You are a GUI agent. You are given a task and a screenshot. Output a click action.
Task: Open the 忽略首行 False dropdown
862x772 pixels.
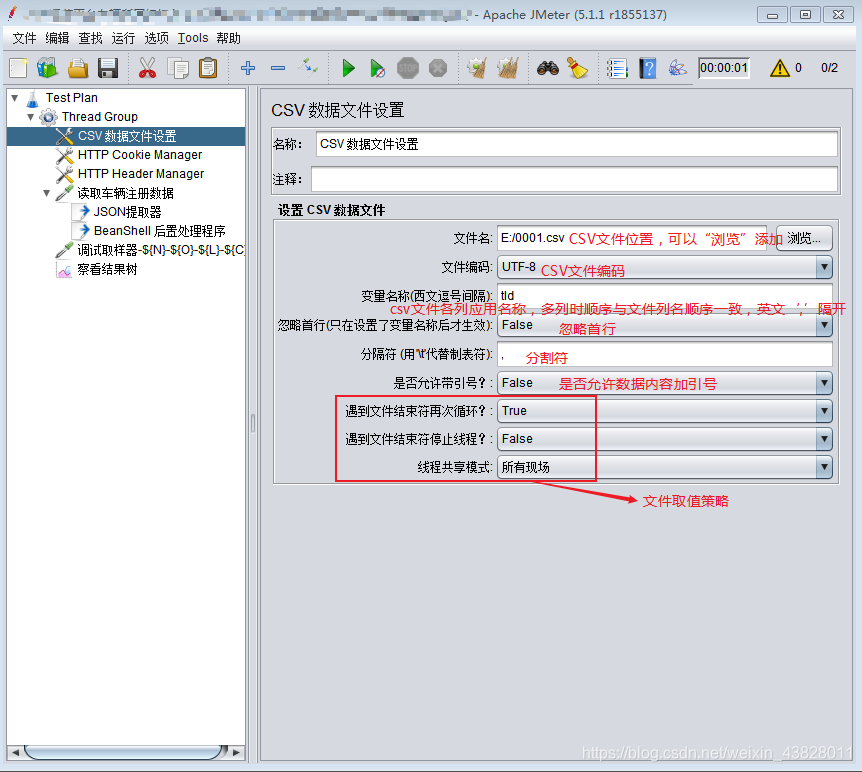664,325
